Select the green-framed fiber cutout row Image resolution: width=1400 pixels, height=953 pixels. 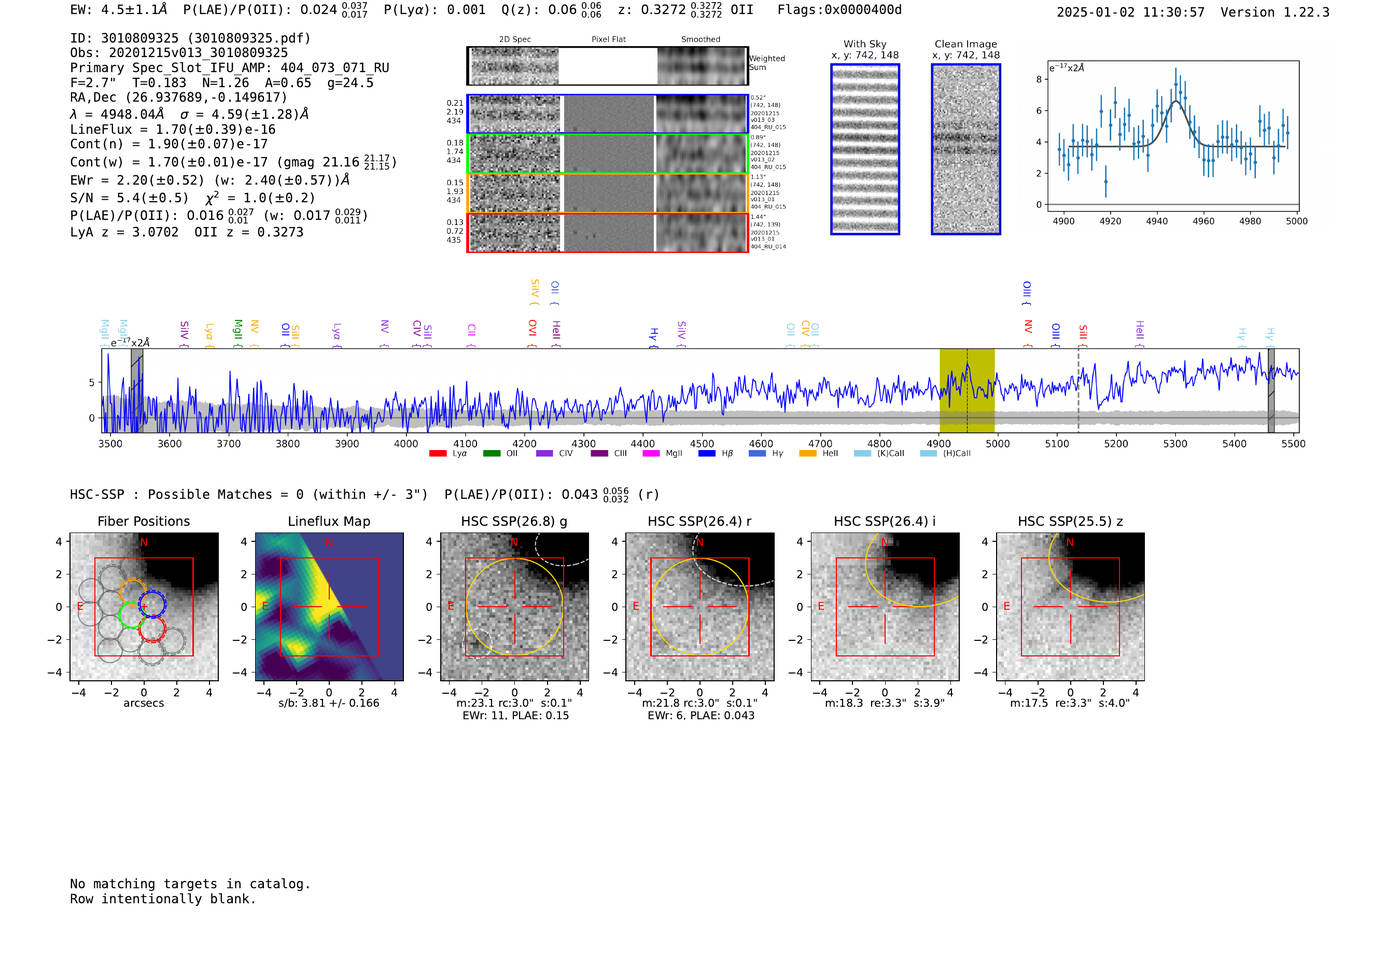(x=607, y=154)
